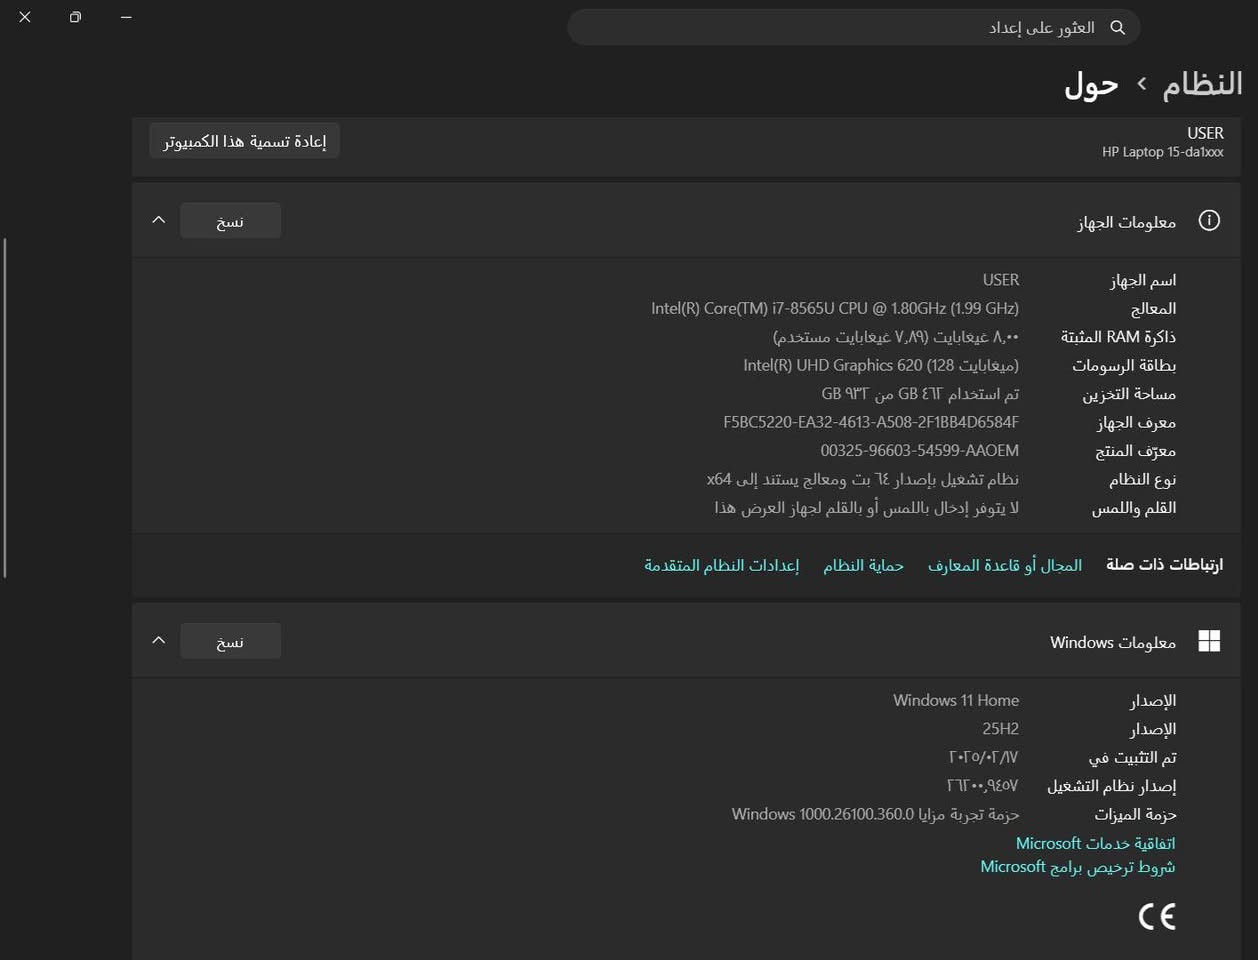Select the device ID F5BC5220 value
Viewport: 1258px width, 960px height.
[871, 422]
